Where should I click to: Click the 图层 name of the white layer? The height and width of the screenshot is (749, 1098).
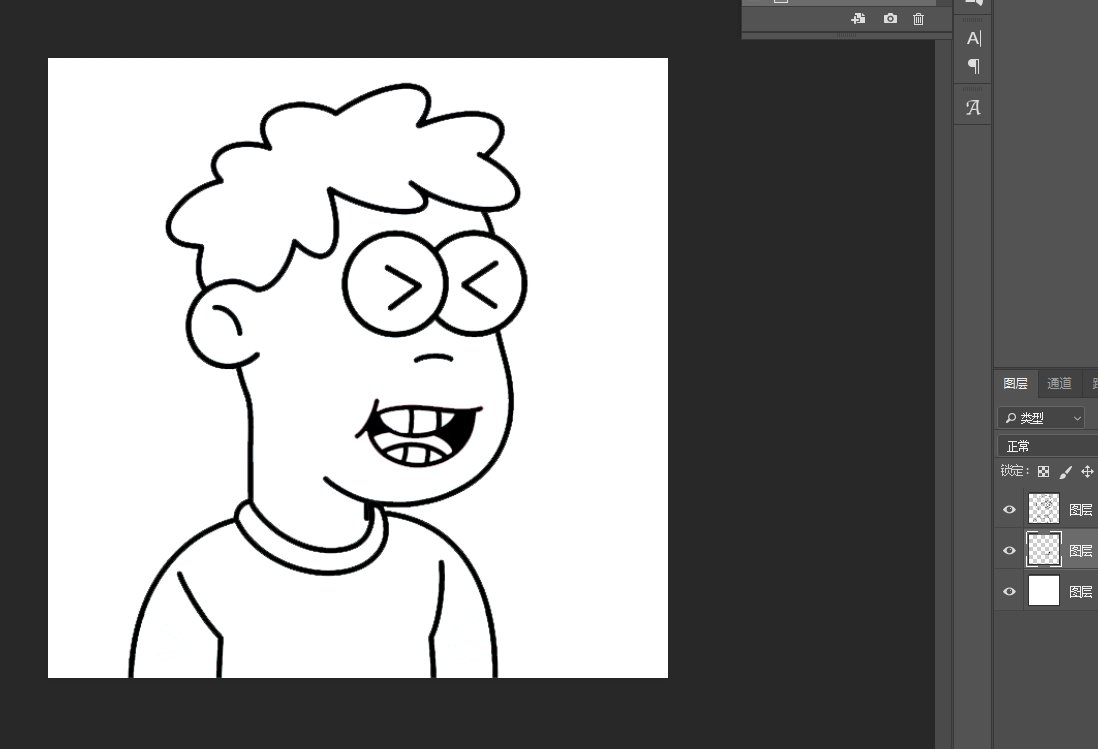tap(1081, 592)
